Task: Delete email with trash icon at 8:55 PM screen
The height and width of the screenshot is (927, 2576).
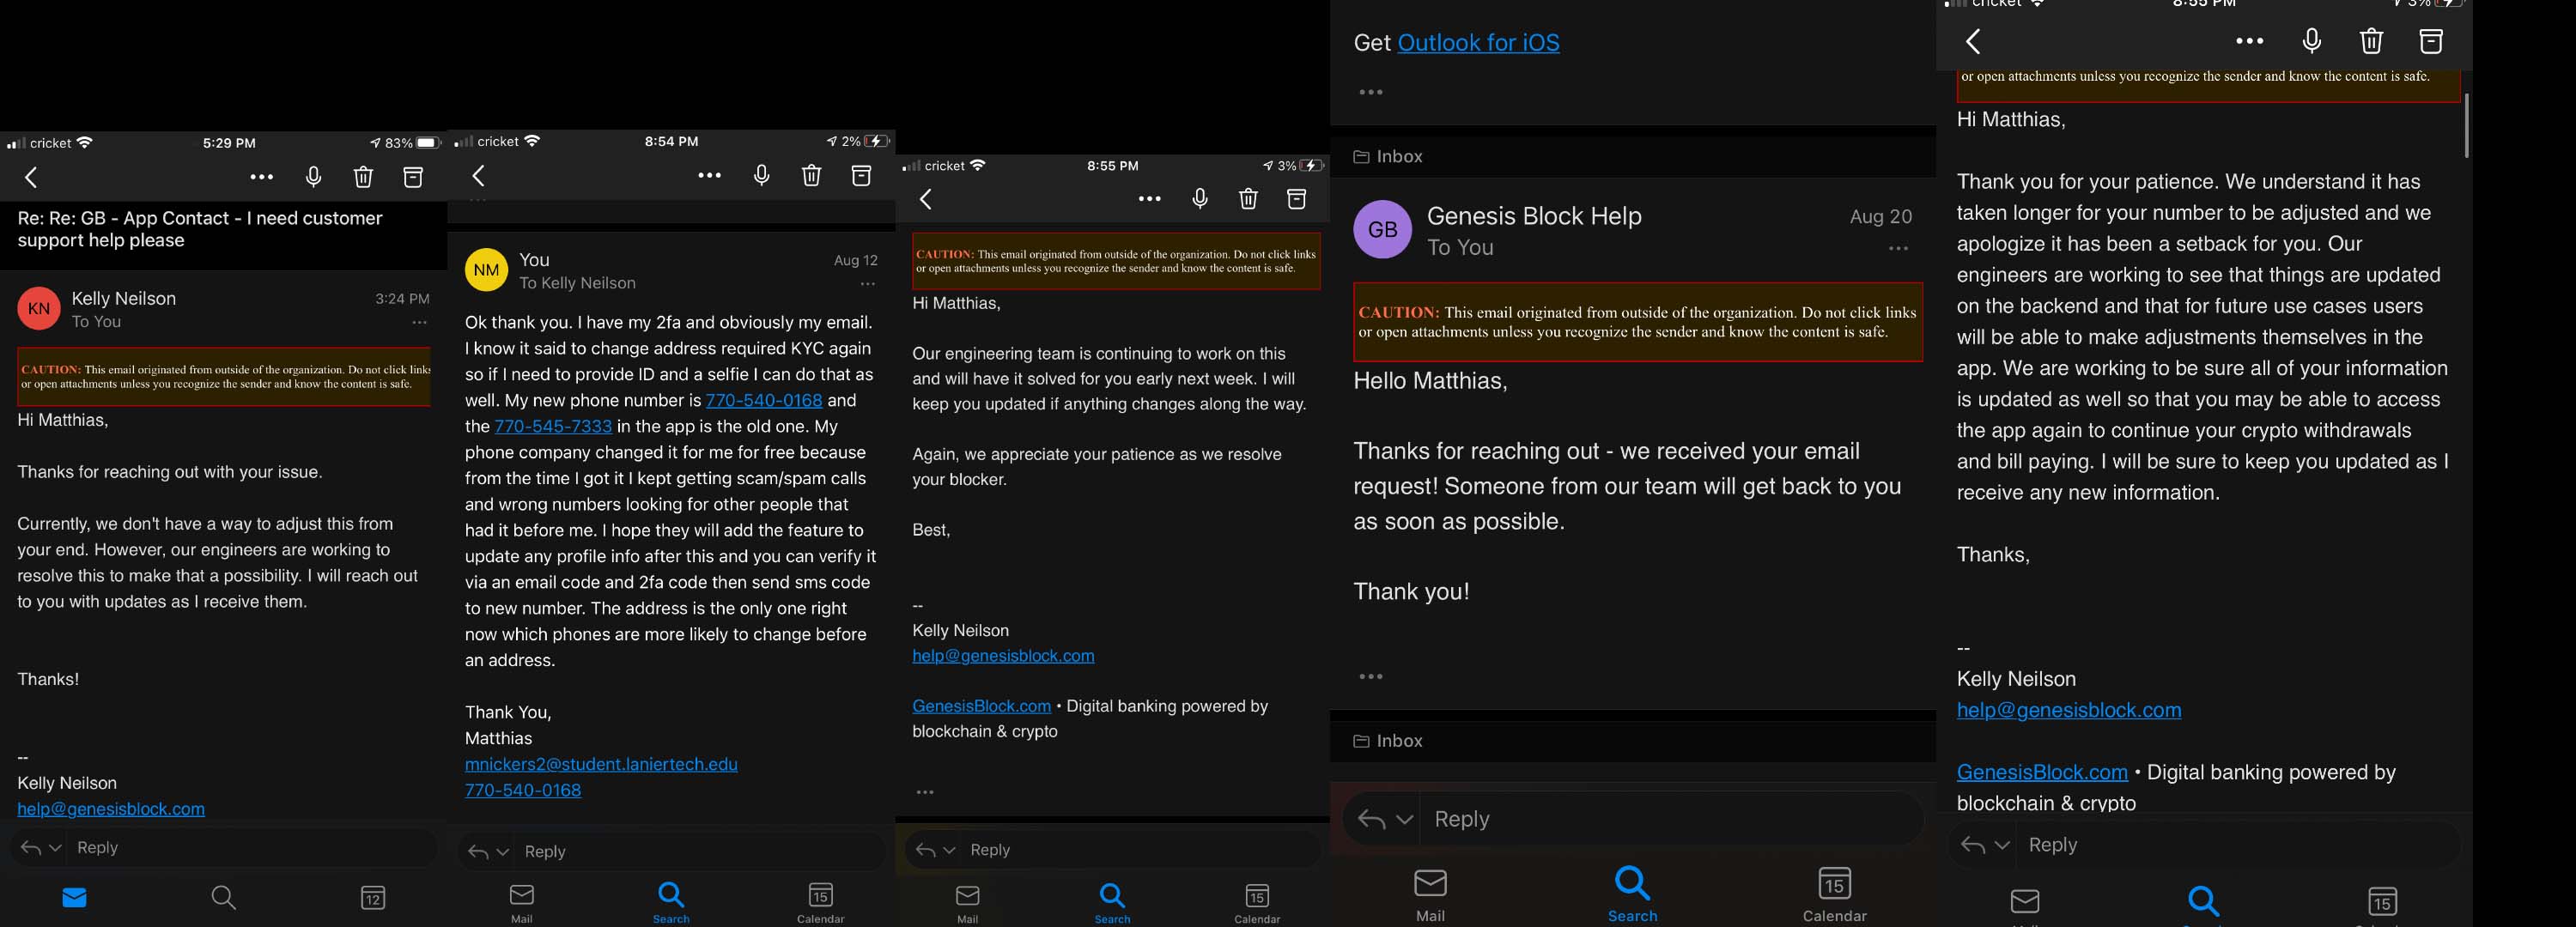Action: [1248, 199]
